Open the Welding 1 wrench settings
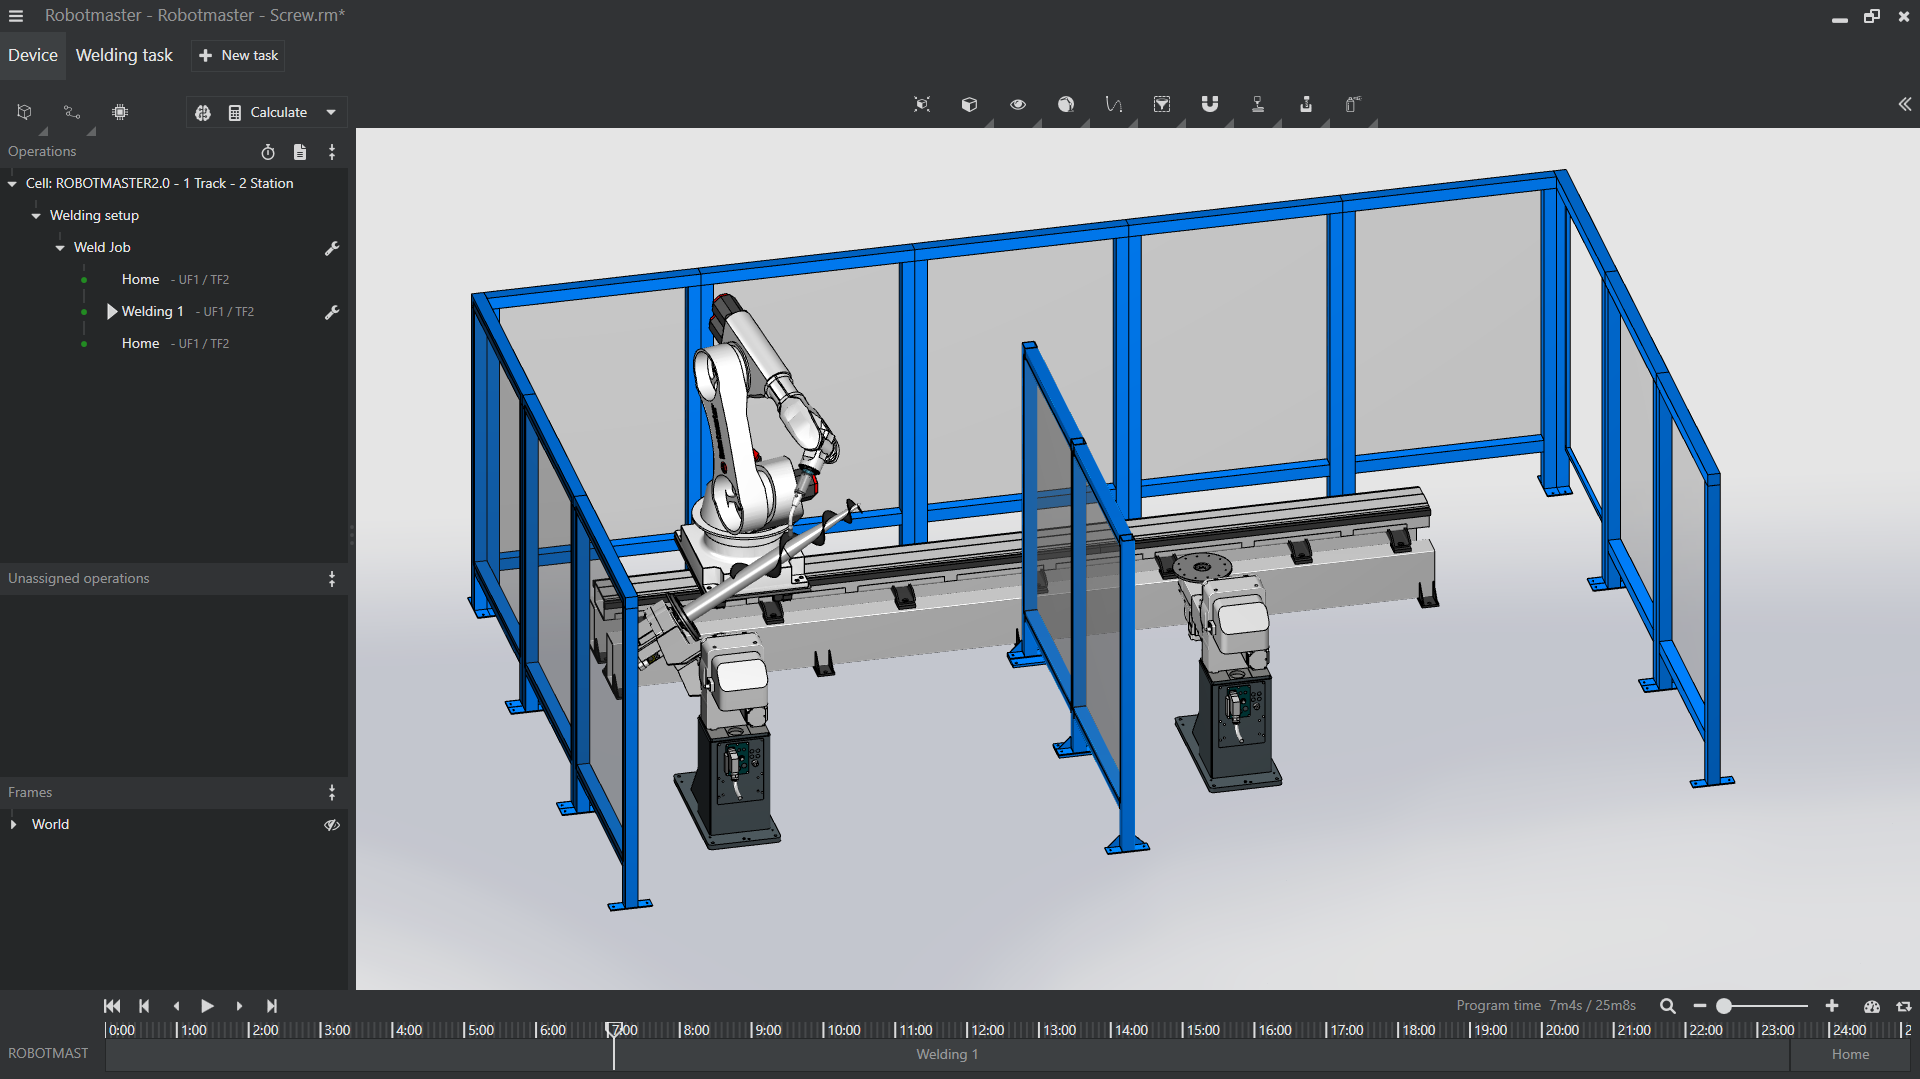 332,312
